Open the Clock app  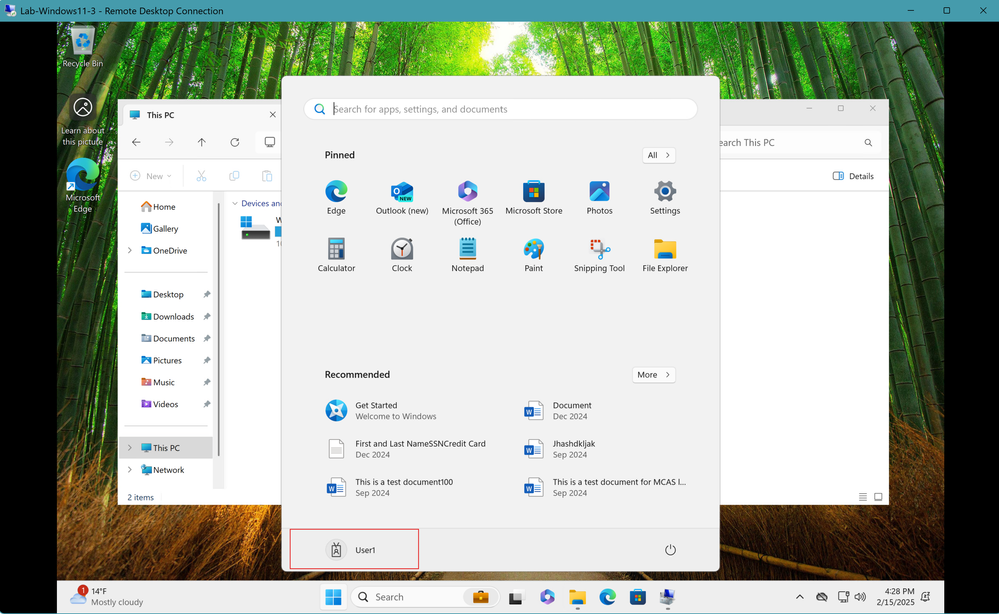402,255
